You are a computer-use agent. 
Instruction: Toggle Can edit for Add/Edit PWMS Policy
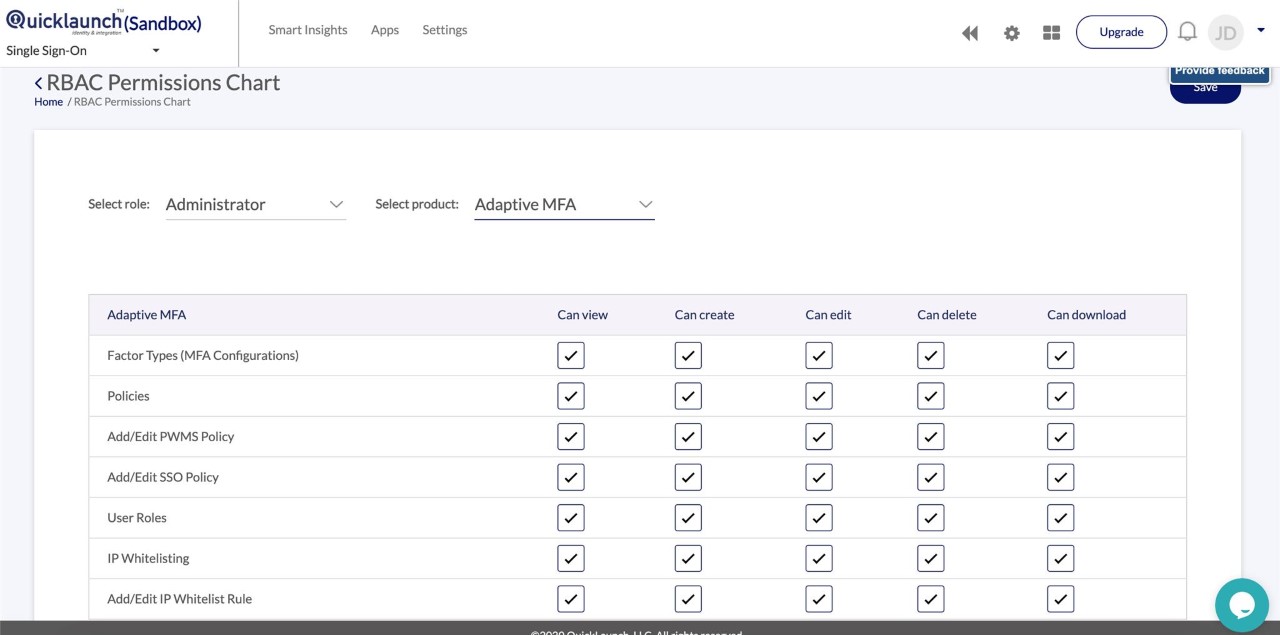click(x=819, y=436)
